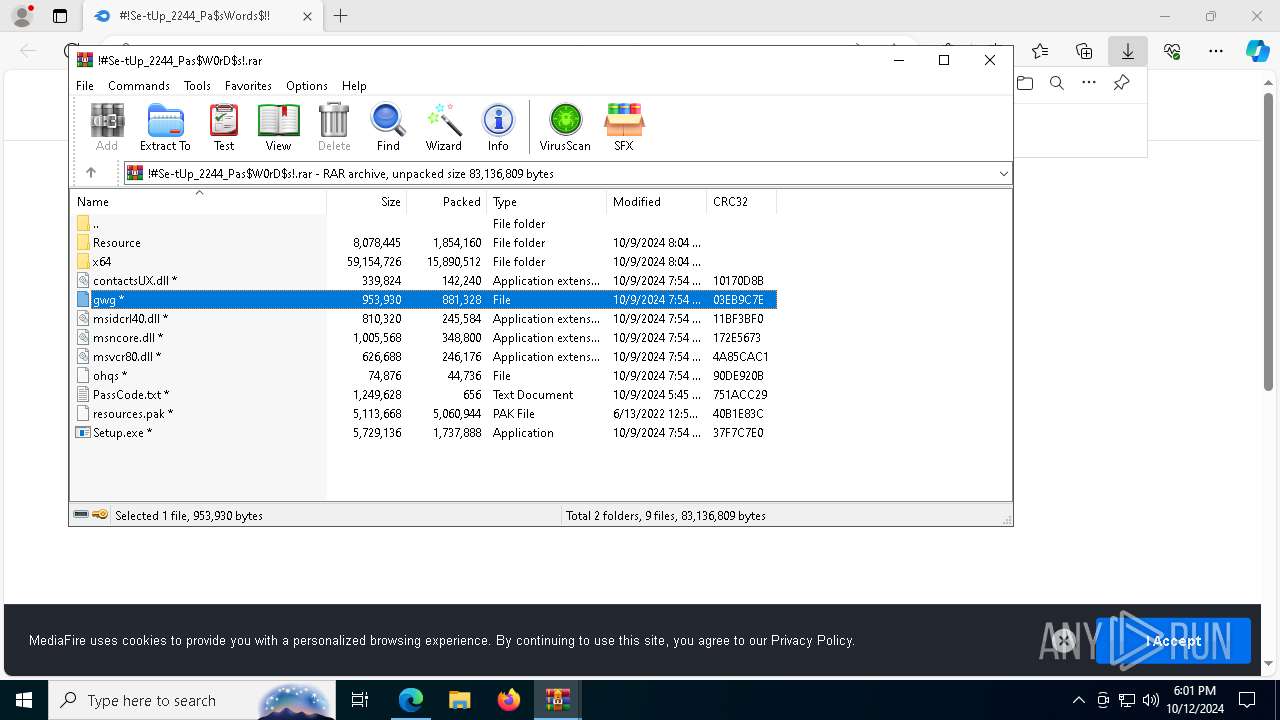1280x720 pixels.
Task: Open Edge downloads icon in browser toolbar
Action: pos(1128,51)
